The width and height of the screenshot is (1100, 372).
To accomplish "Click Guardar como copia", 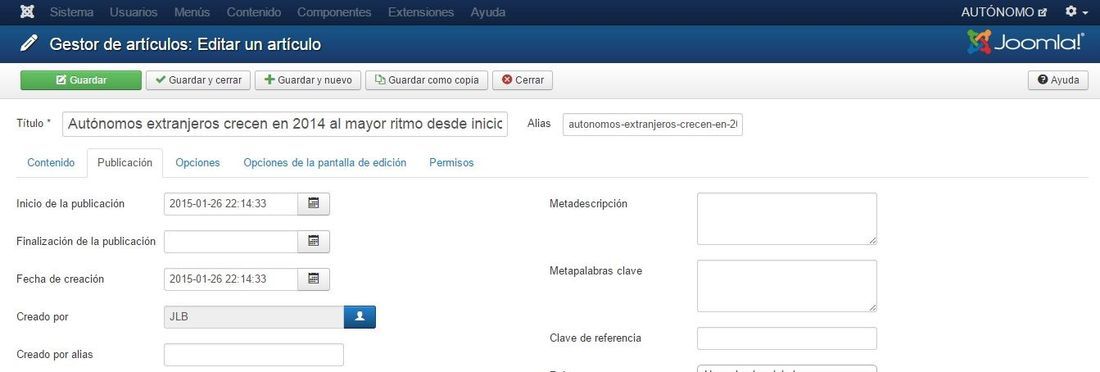I will coord(427,80).
